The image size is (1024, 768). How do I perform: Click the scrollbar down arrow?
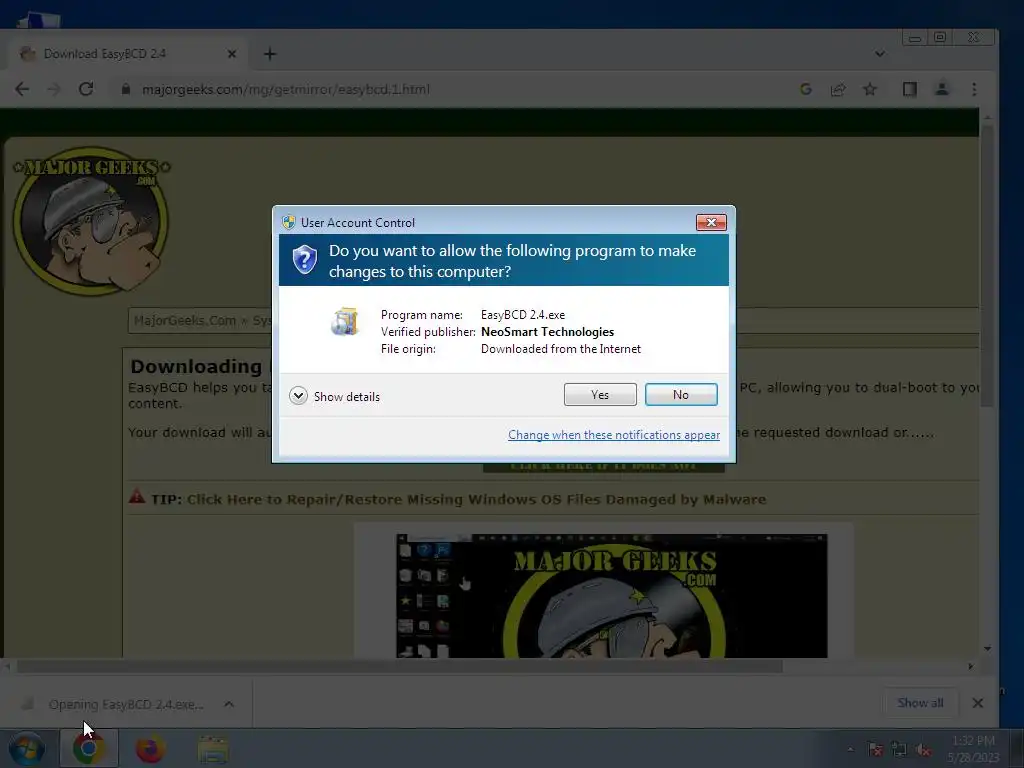pyautogui.click(x=987, y=648)
